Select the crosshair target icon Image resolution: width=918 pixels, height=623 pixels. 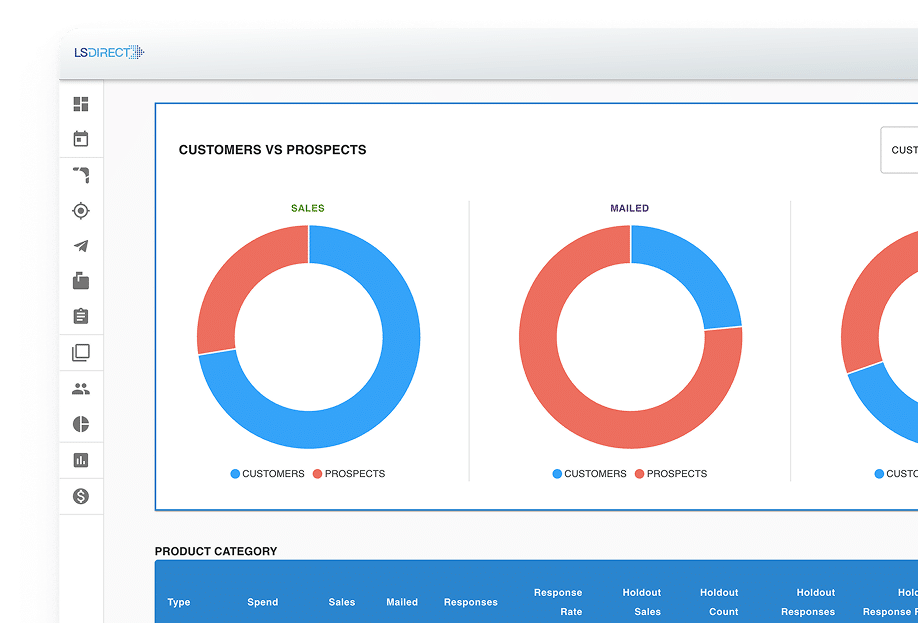(81, 210)
